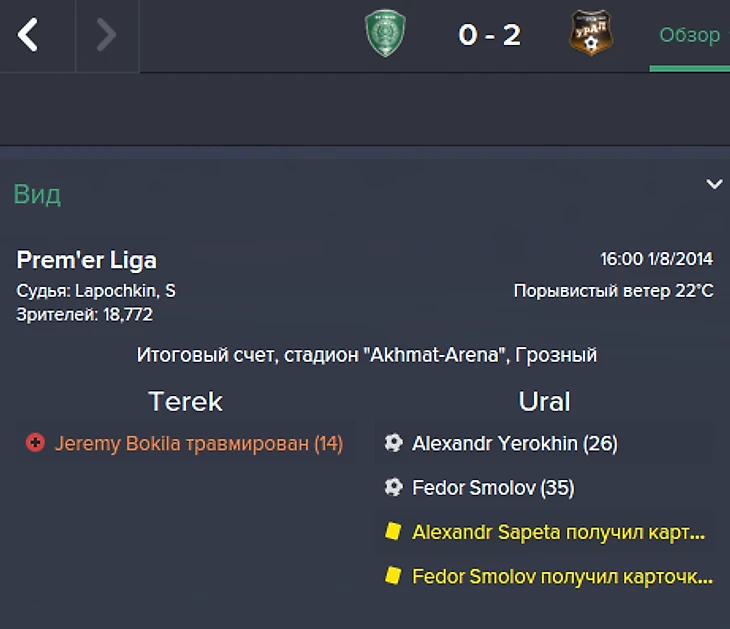730x629 pixels.
Task: Click the goal ball icon beside Smolov
Action: [x=393, y=488]
